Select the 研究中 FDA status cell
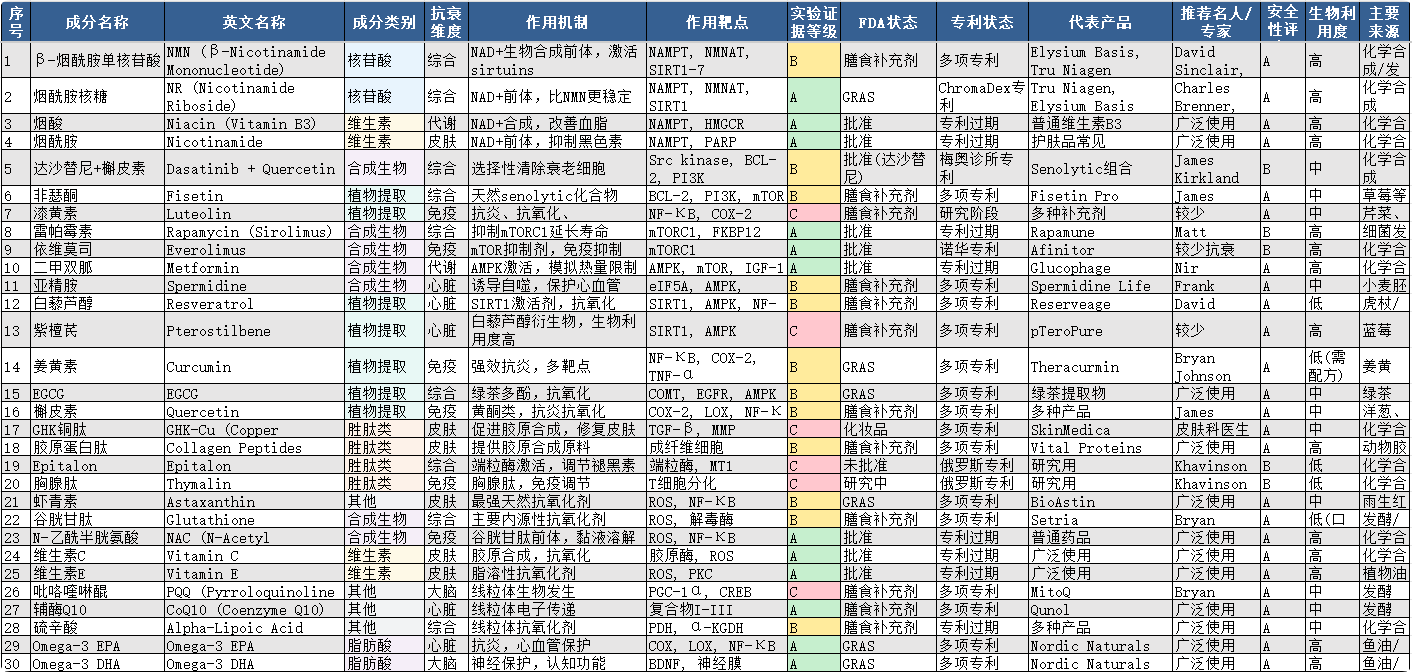Image resolution: width=1412 pixels, height=672 pixels. [x=888, y=483]
